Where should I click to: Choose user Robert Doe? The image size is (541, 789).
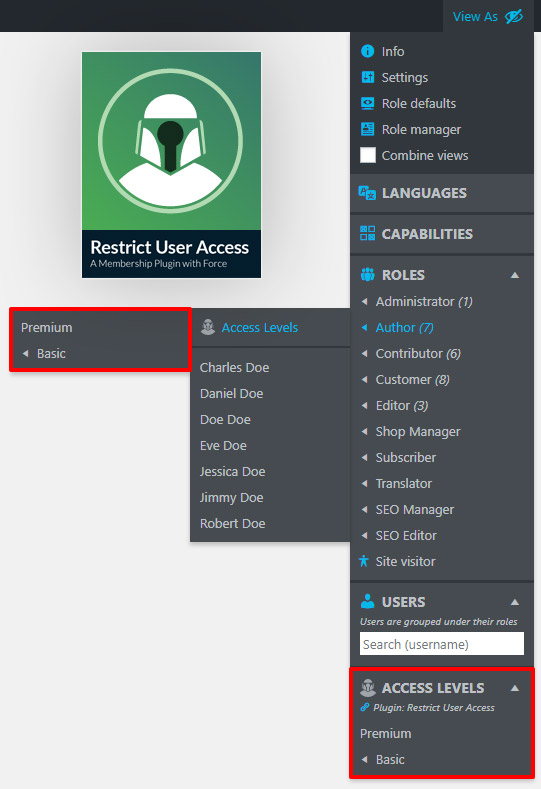point(233,523)
